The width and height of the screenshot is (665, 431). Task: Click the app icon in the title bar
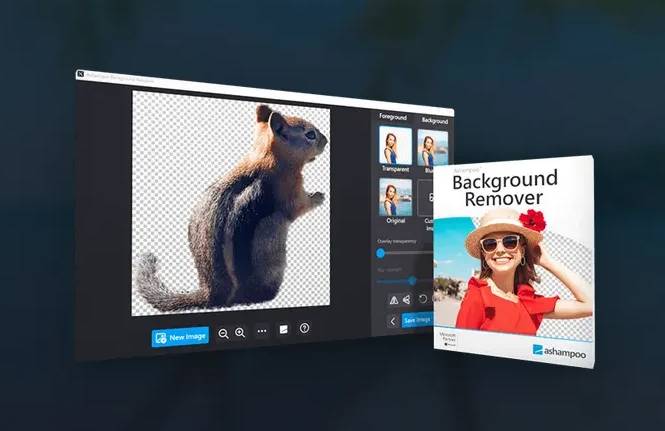tap(81, 74)
